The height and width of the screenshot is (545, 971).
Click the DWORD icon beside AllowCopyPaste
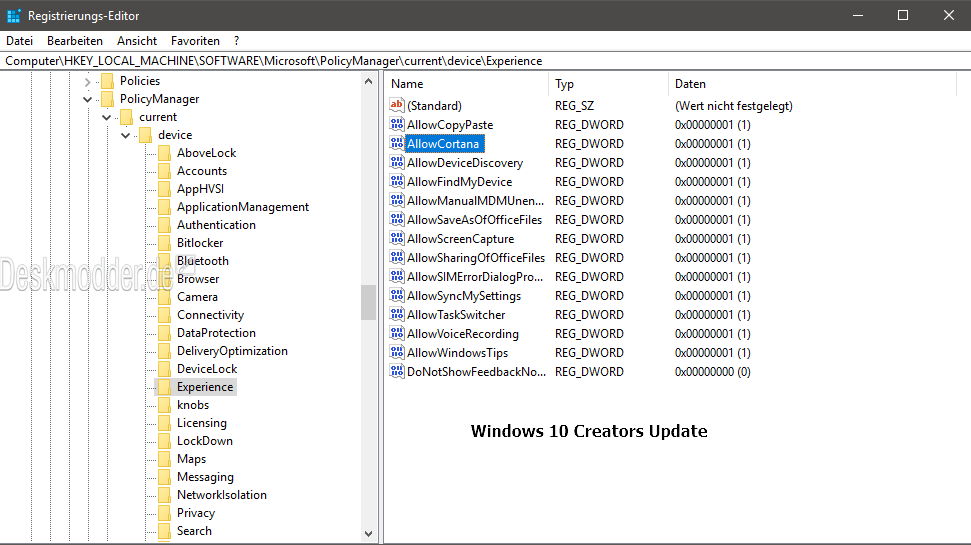(x=397, y=124)
